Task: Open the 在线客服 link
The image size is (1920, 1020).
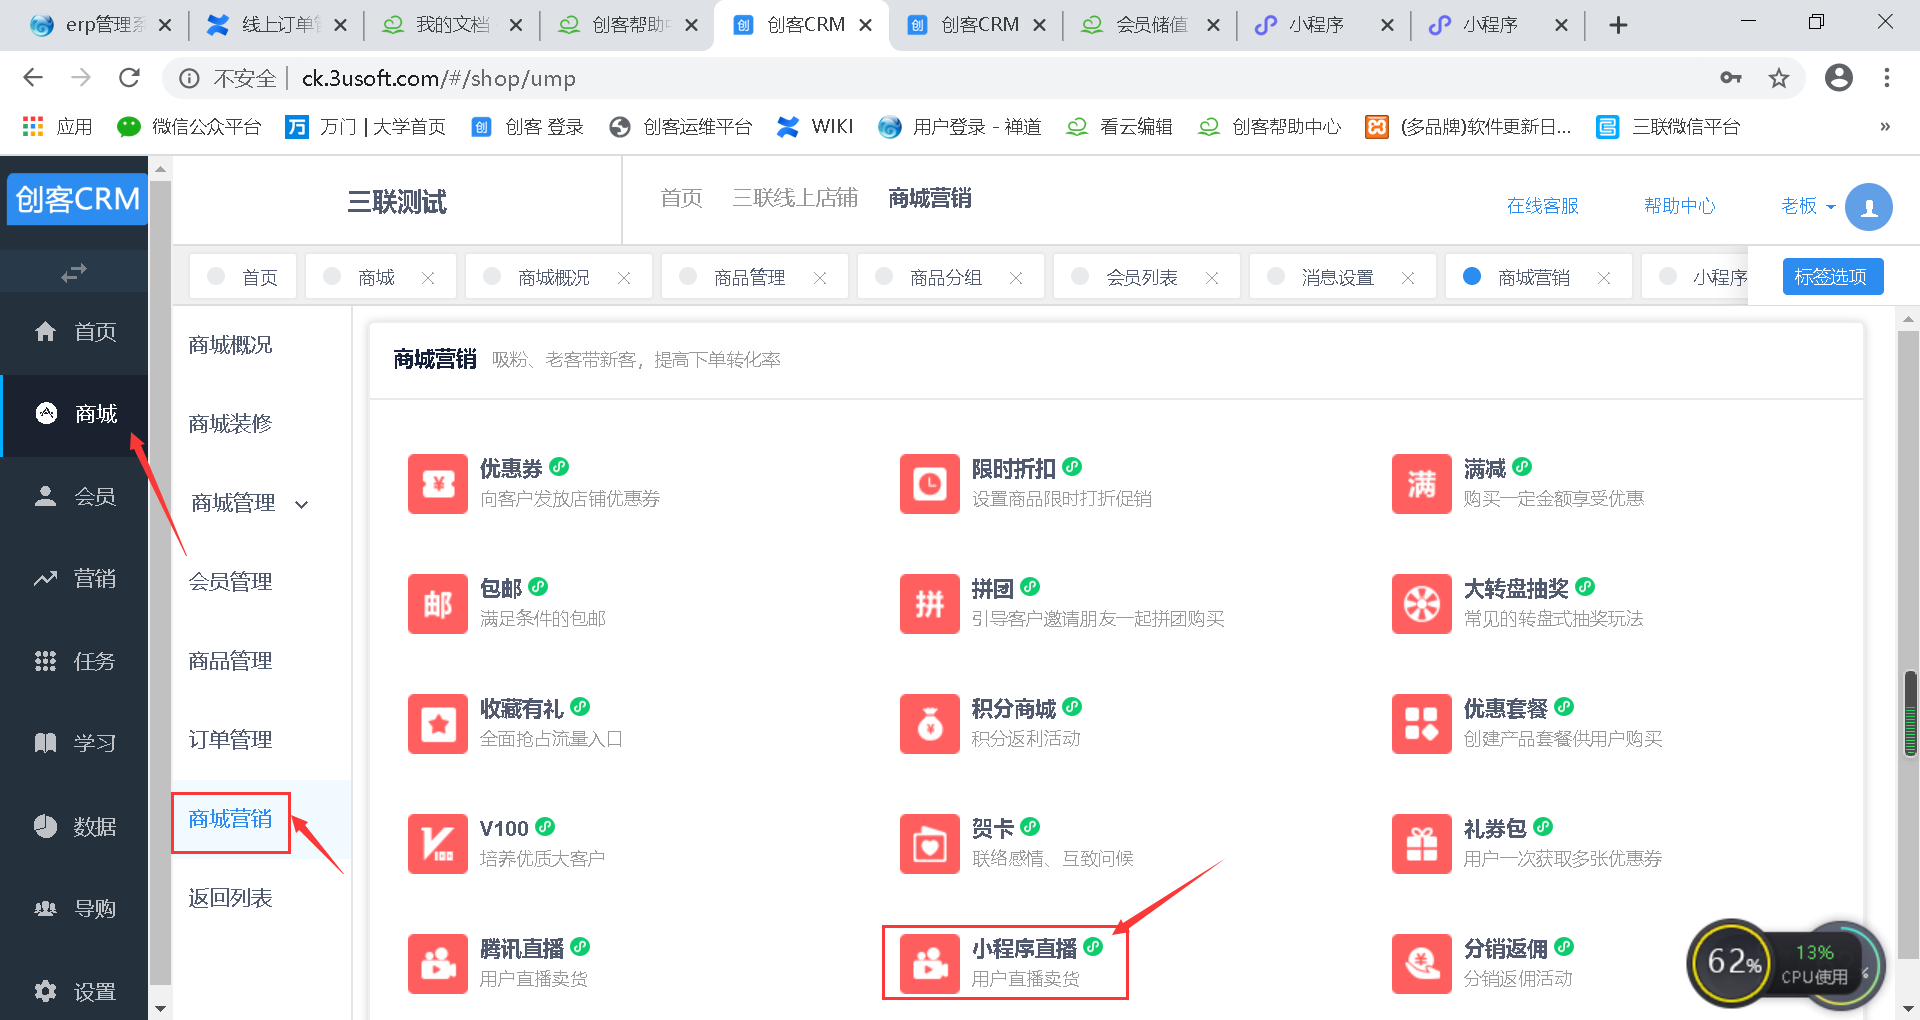Action: (x=1542, y=206)
